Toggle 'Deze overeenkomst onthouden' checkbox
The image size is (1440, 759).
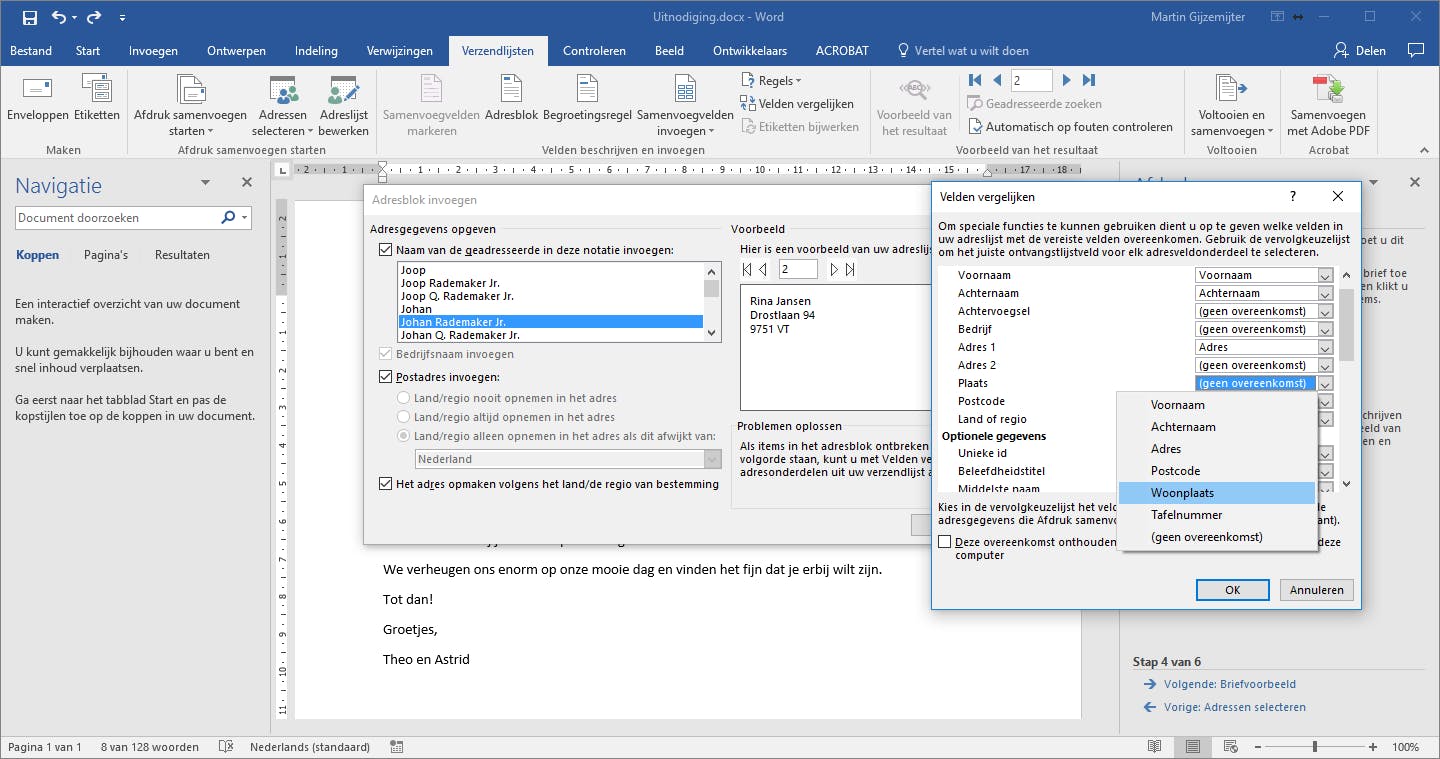tap(946, 542)
